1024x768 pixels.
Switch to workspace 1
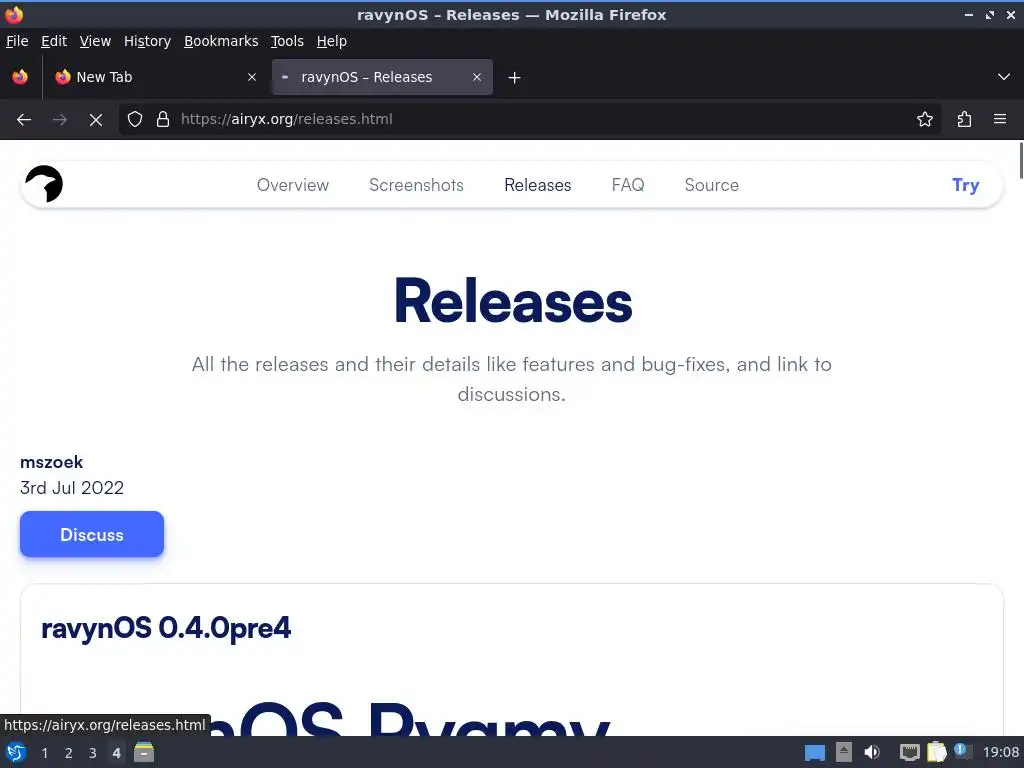[44, 753]
